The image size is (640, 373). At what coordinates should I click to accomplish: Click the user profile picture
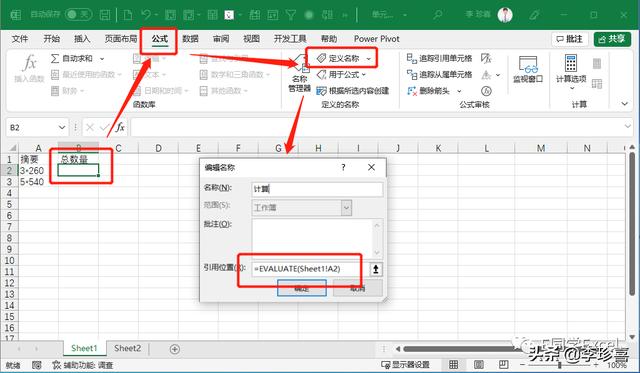pos(505,15)
